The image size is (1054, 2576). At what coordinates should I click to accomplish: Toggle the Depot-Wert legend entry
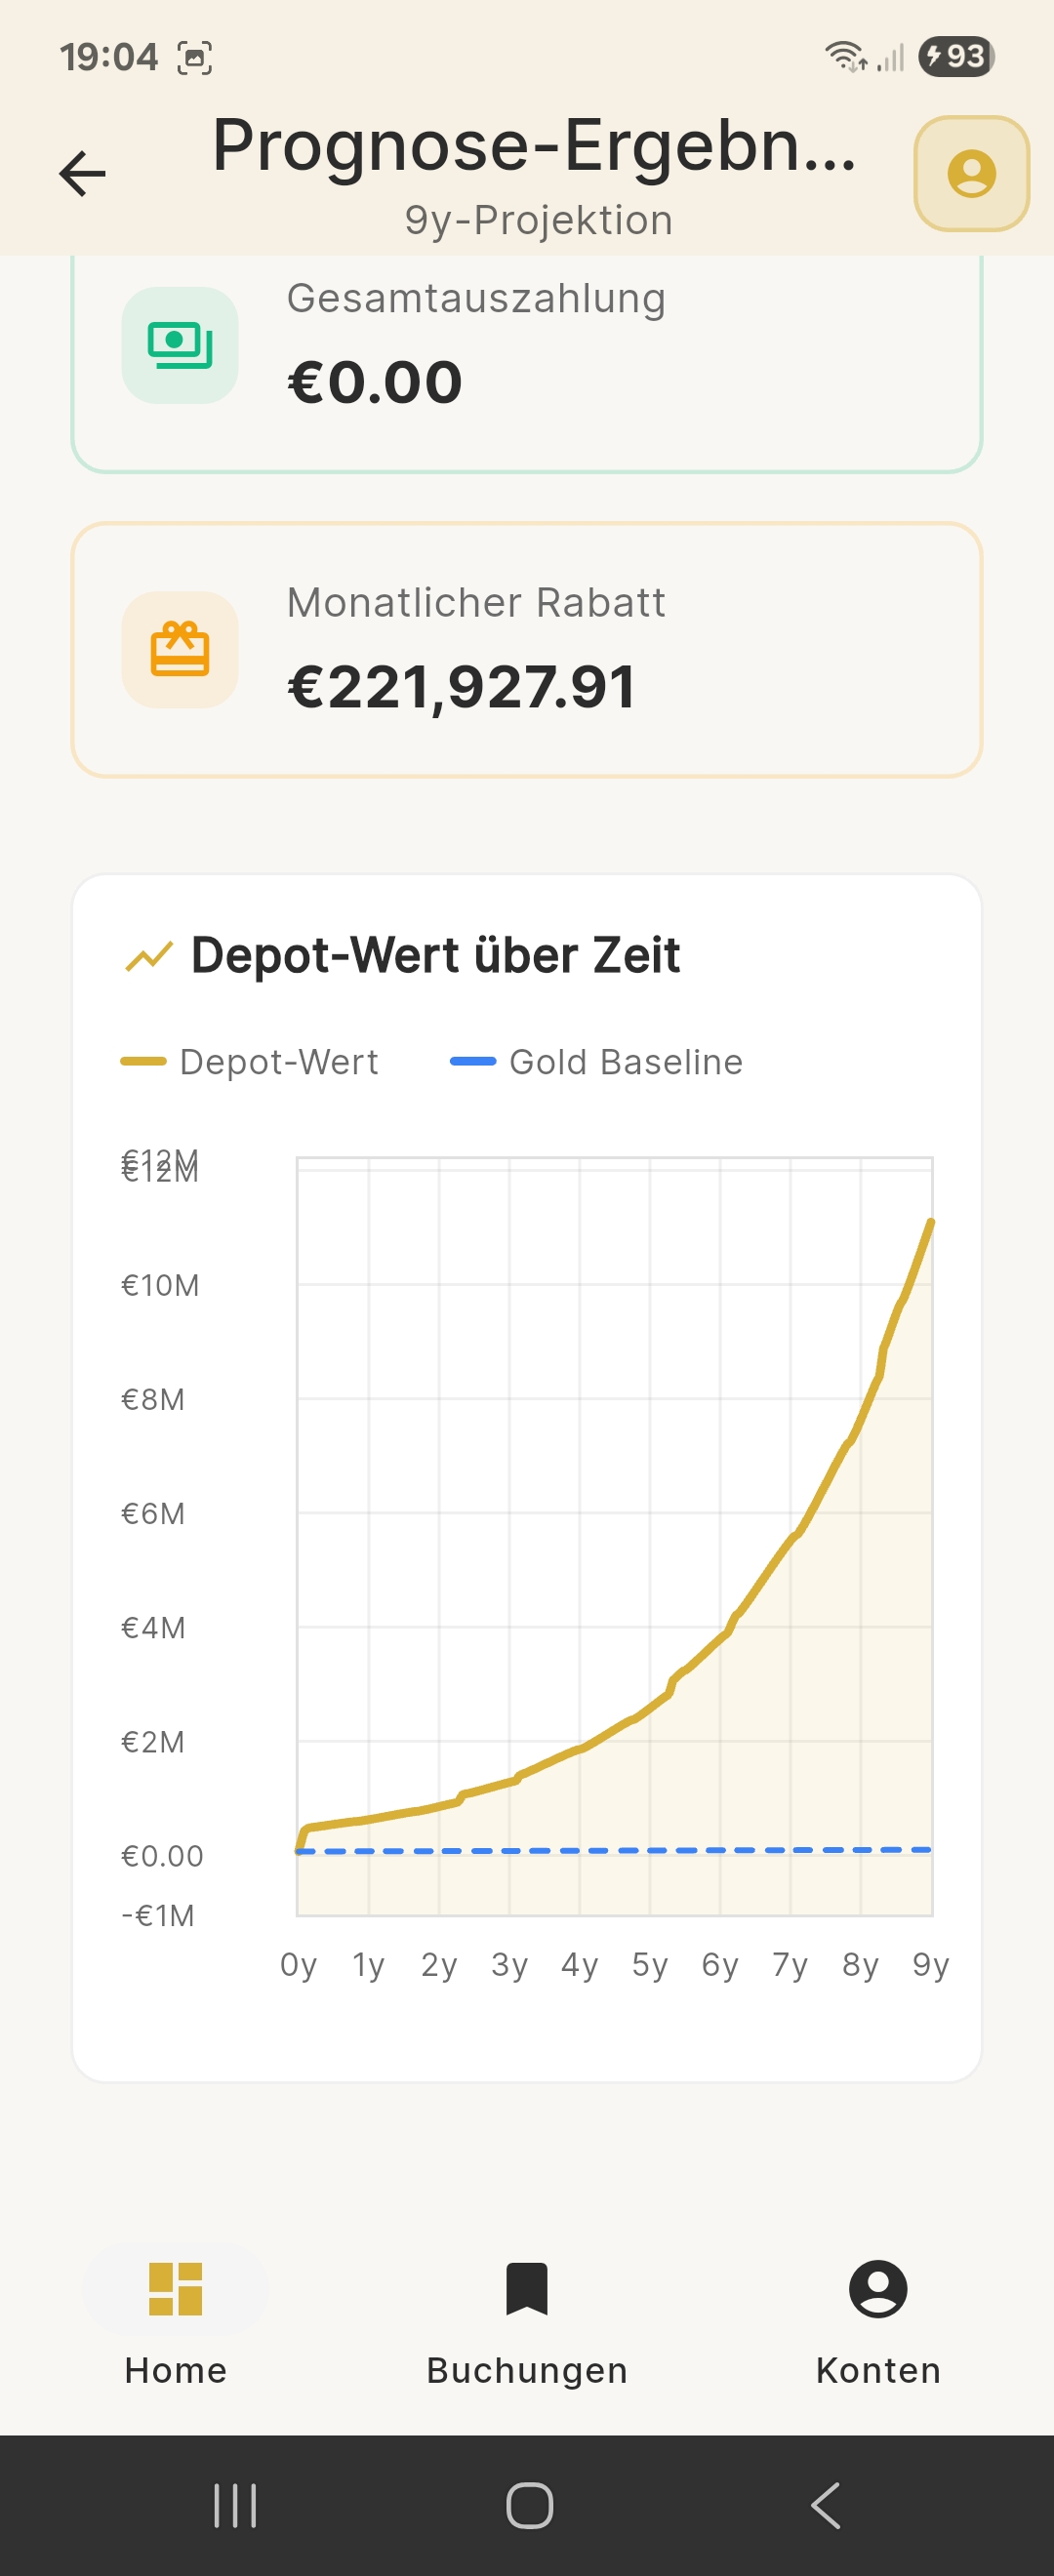[250, 1062]
